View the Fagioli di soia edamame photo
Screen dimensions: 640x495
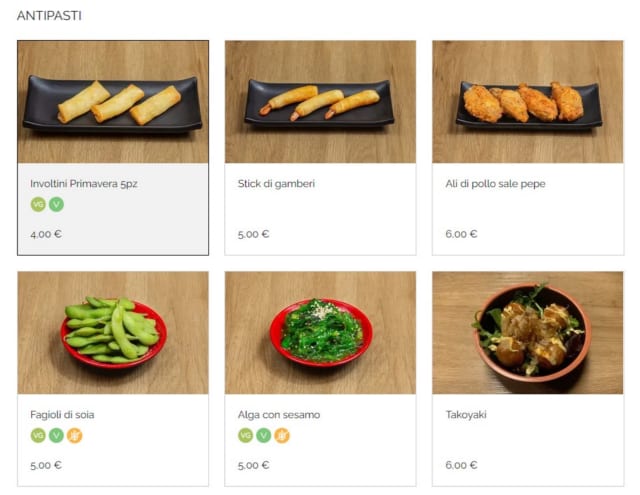click(x=113, y=333)
